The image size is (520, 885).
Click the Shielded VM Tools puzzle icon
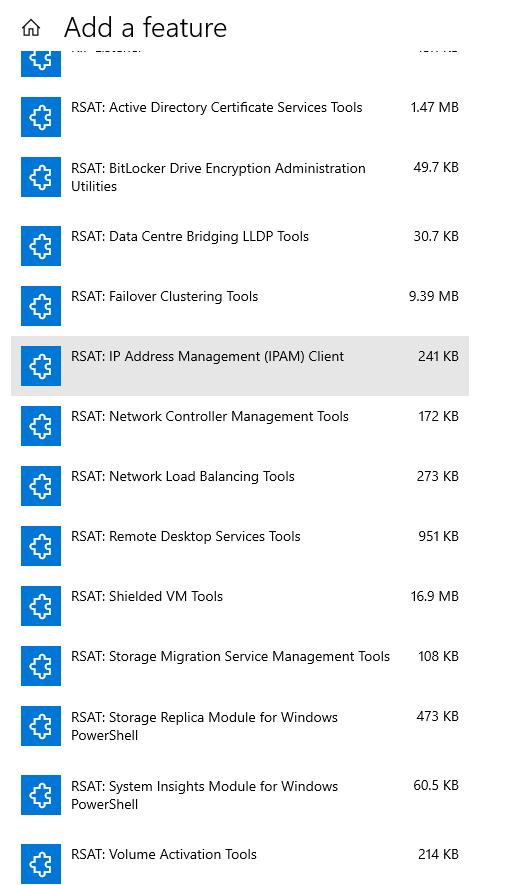click(x=41, y=606)
